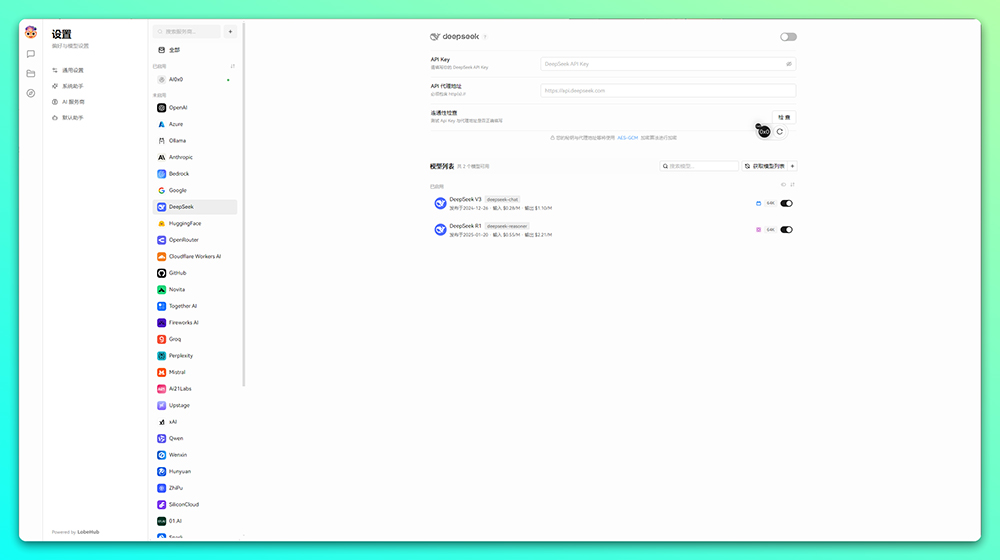This screenshot has width=1000, height=560.
Task: Click the Novita logo in the provider list
Action: click(x=161, y=290)
